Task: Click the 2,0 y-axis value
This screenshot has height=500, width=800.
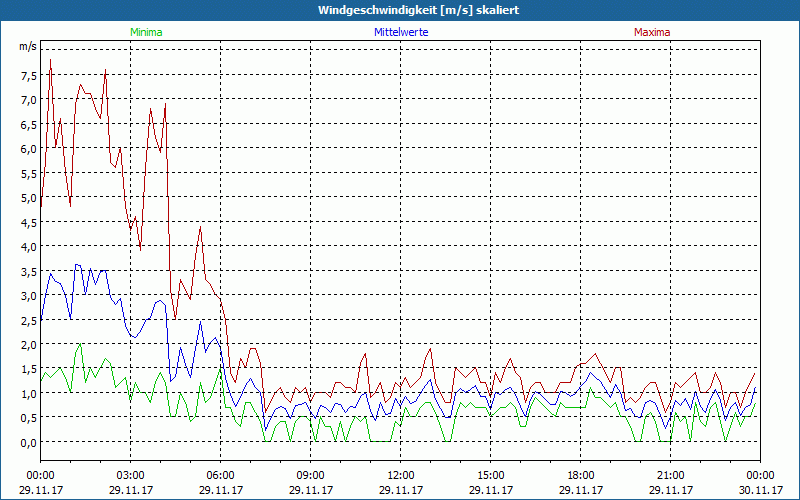Action: point(29,345)
